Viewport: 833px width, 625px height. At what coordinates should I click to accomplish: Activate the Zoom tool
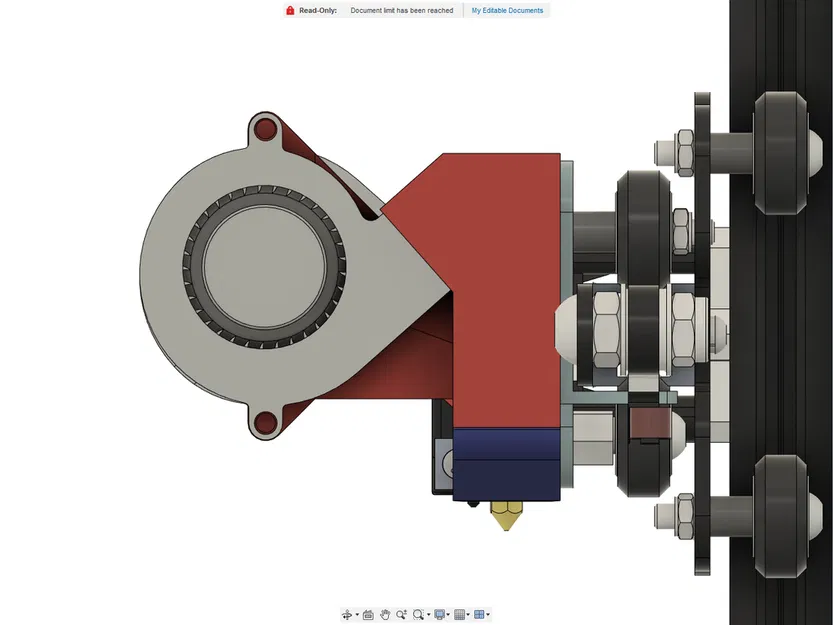pos(401,614)
